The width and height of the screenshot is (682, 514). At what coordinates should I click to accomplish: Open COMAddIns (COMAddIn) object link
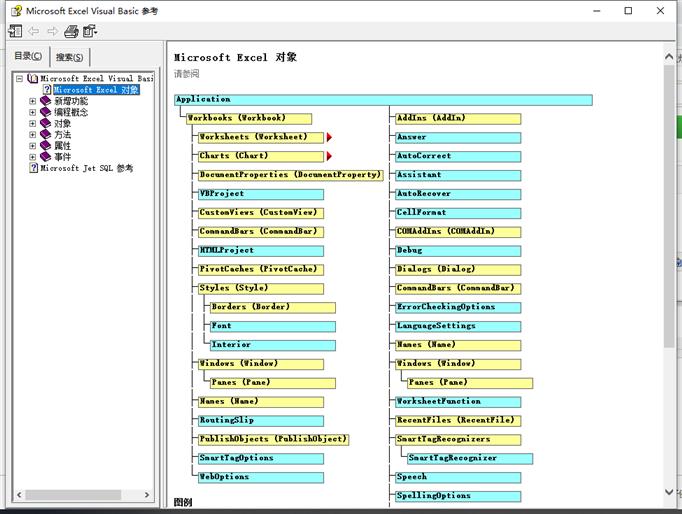pyautogui.click(x=458, y=232)
